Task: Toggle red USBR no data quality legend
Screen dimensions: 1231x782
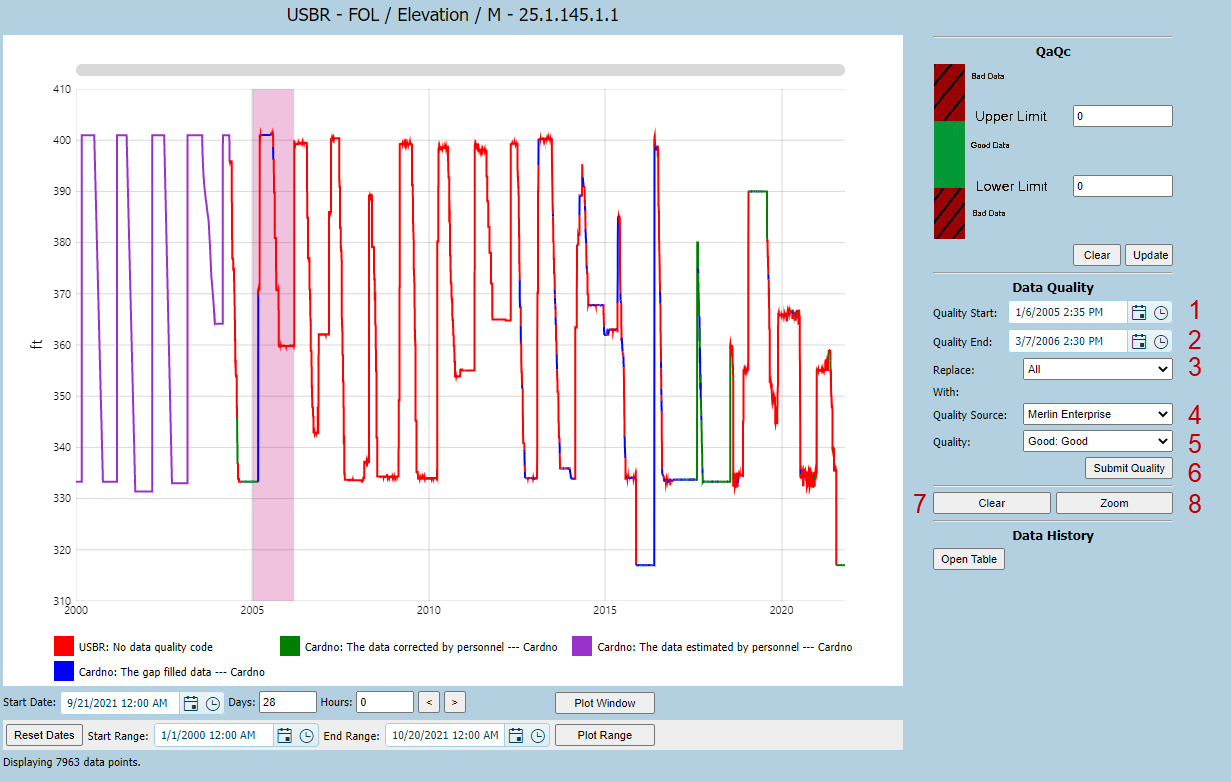Action: [134, 647]
